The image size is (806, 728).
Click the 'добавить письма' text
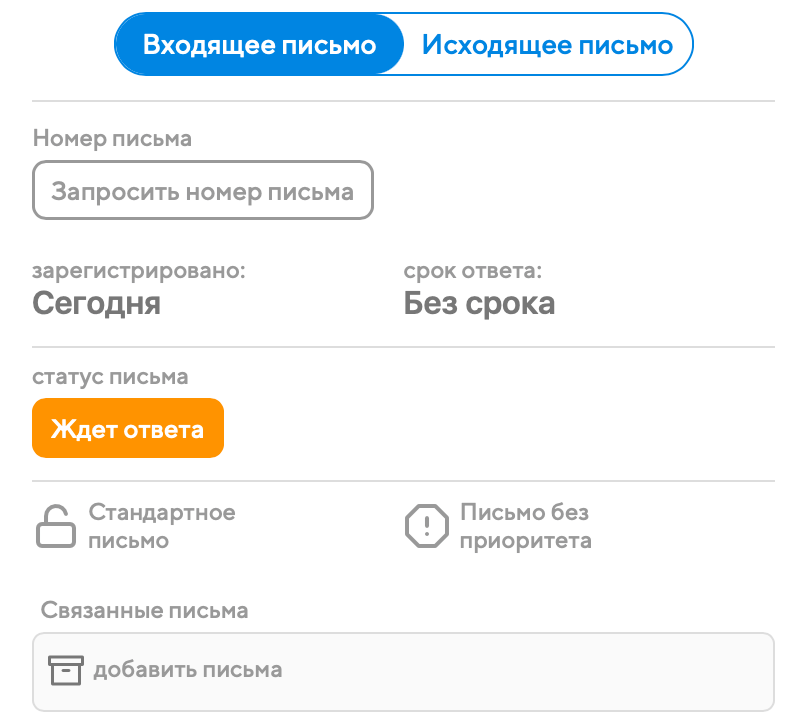click(188, 670)
